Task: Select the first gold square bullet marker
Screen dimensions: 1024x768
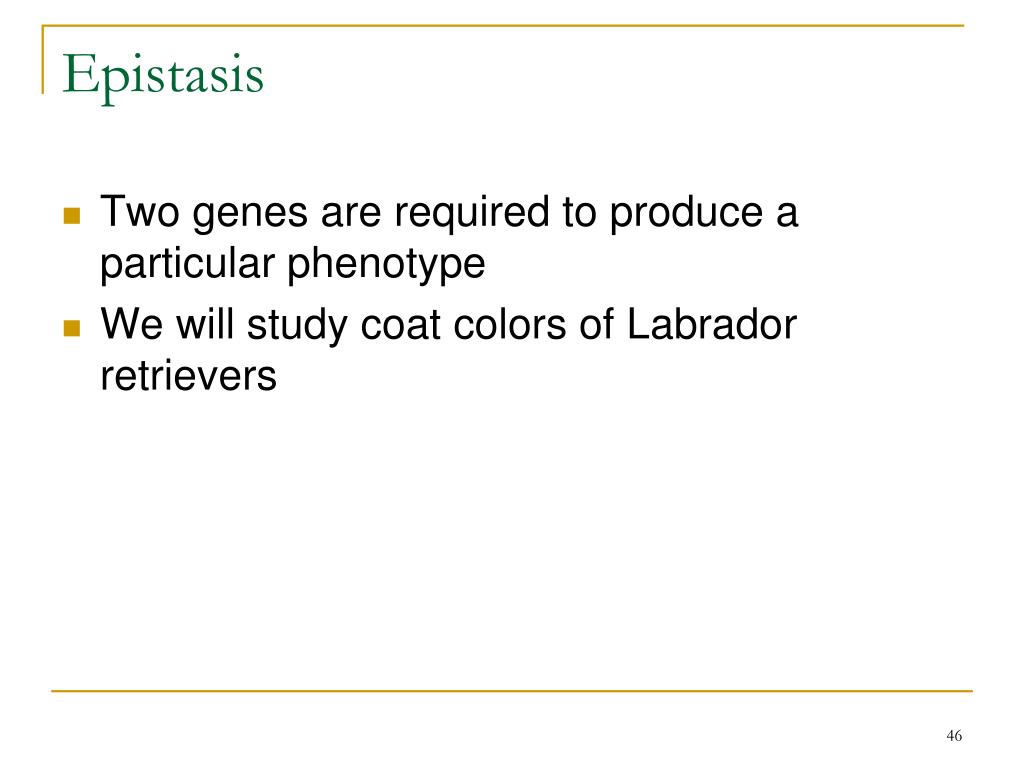Action: point(72,216)
